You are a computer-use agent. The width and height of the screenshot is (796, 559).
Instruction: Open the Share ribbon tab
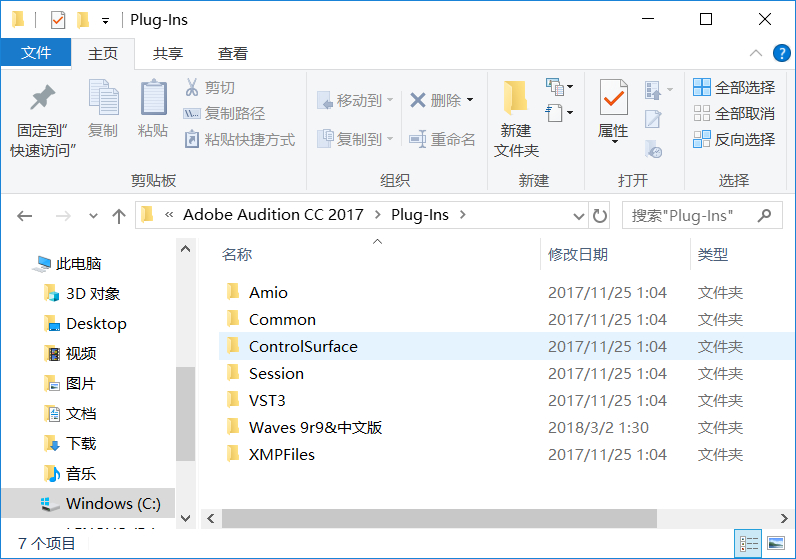coord(168,54)
